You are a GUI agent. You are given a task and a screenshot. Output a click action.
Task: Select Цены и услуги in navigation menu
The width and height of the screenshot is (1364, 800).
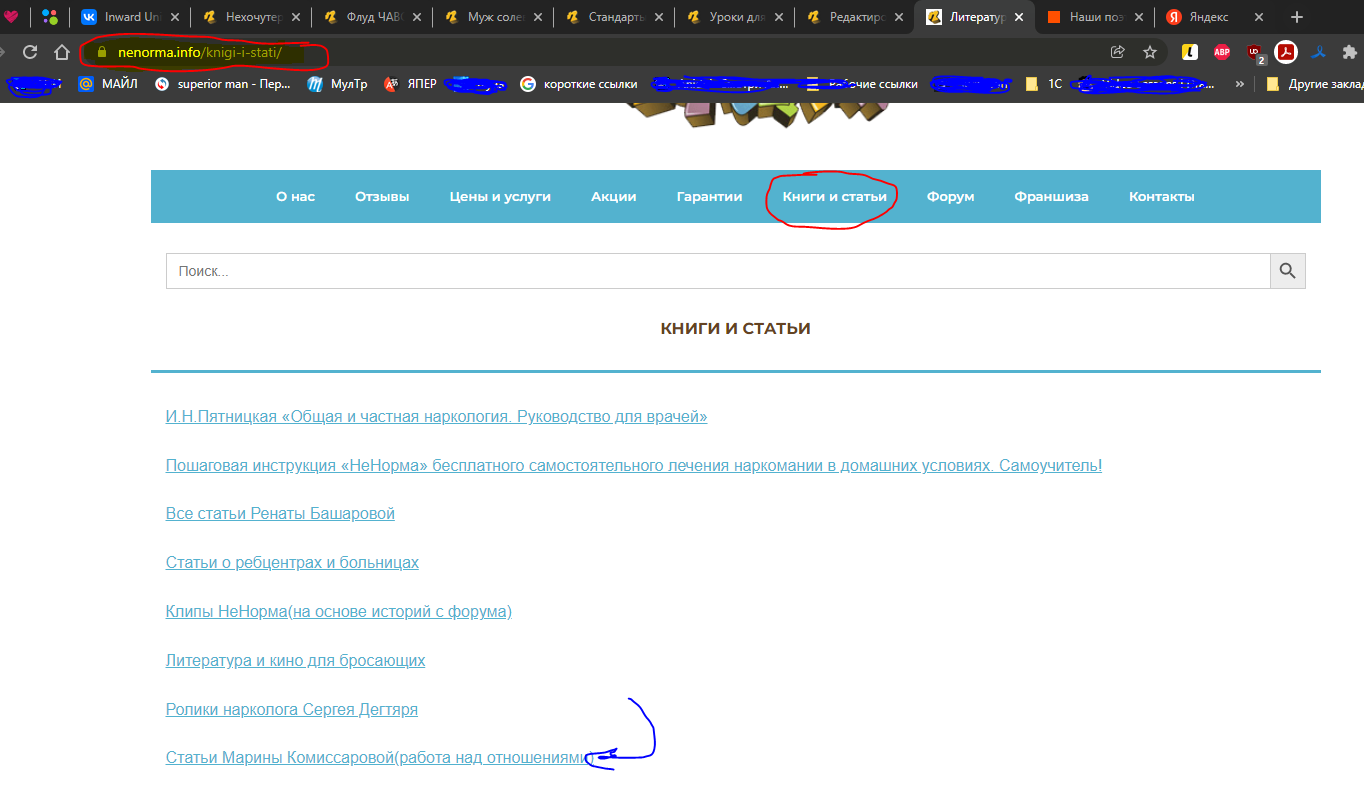point(500,197)
